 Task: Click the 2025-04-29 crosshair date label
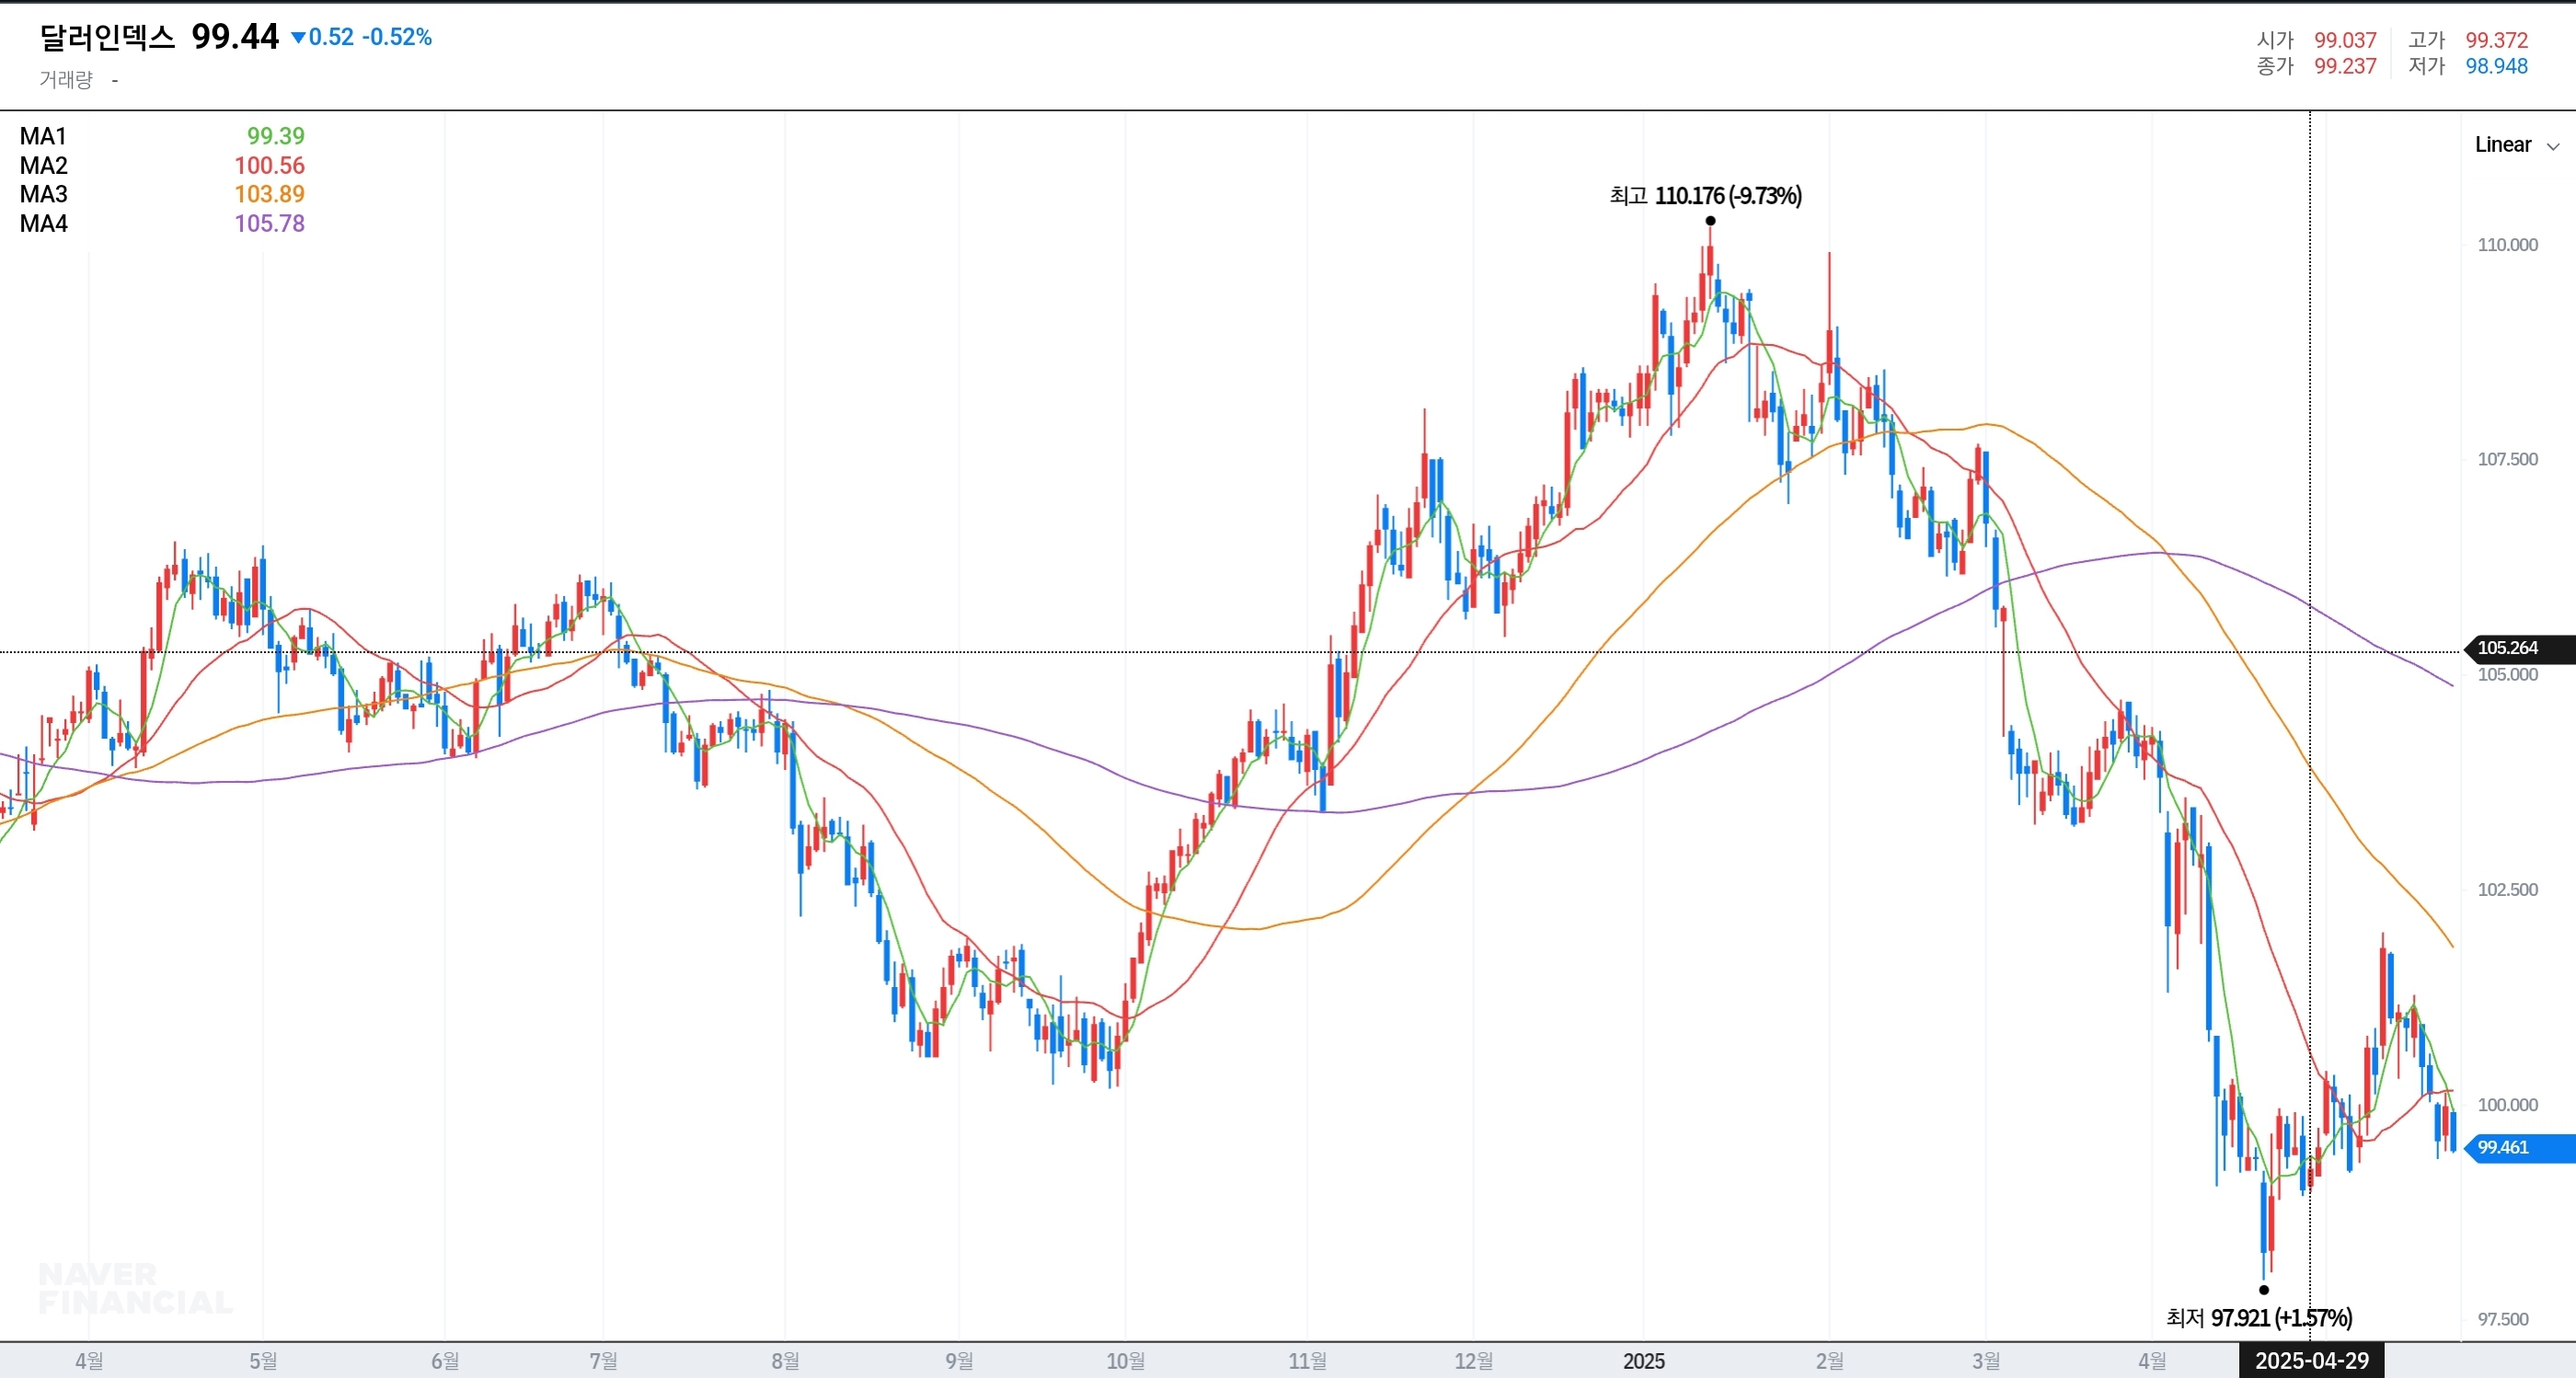pos(2311,1361)
